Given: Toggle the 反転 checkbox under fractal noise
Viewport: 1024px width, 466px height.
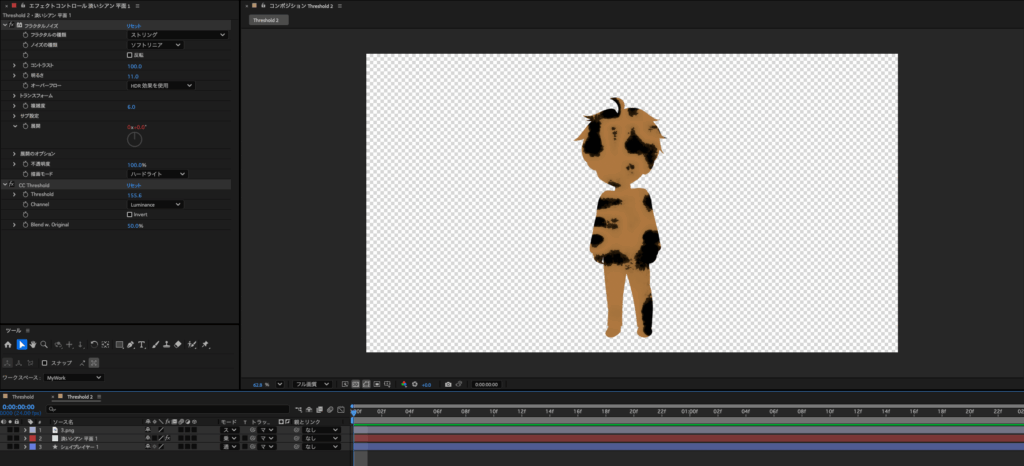Looking at the screenshot, I should [x=129, y=55].
